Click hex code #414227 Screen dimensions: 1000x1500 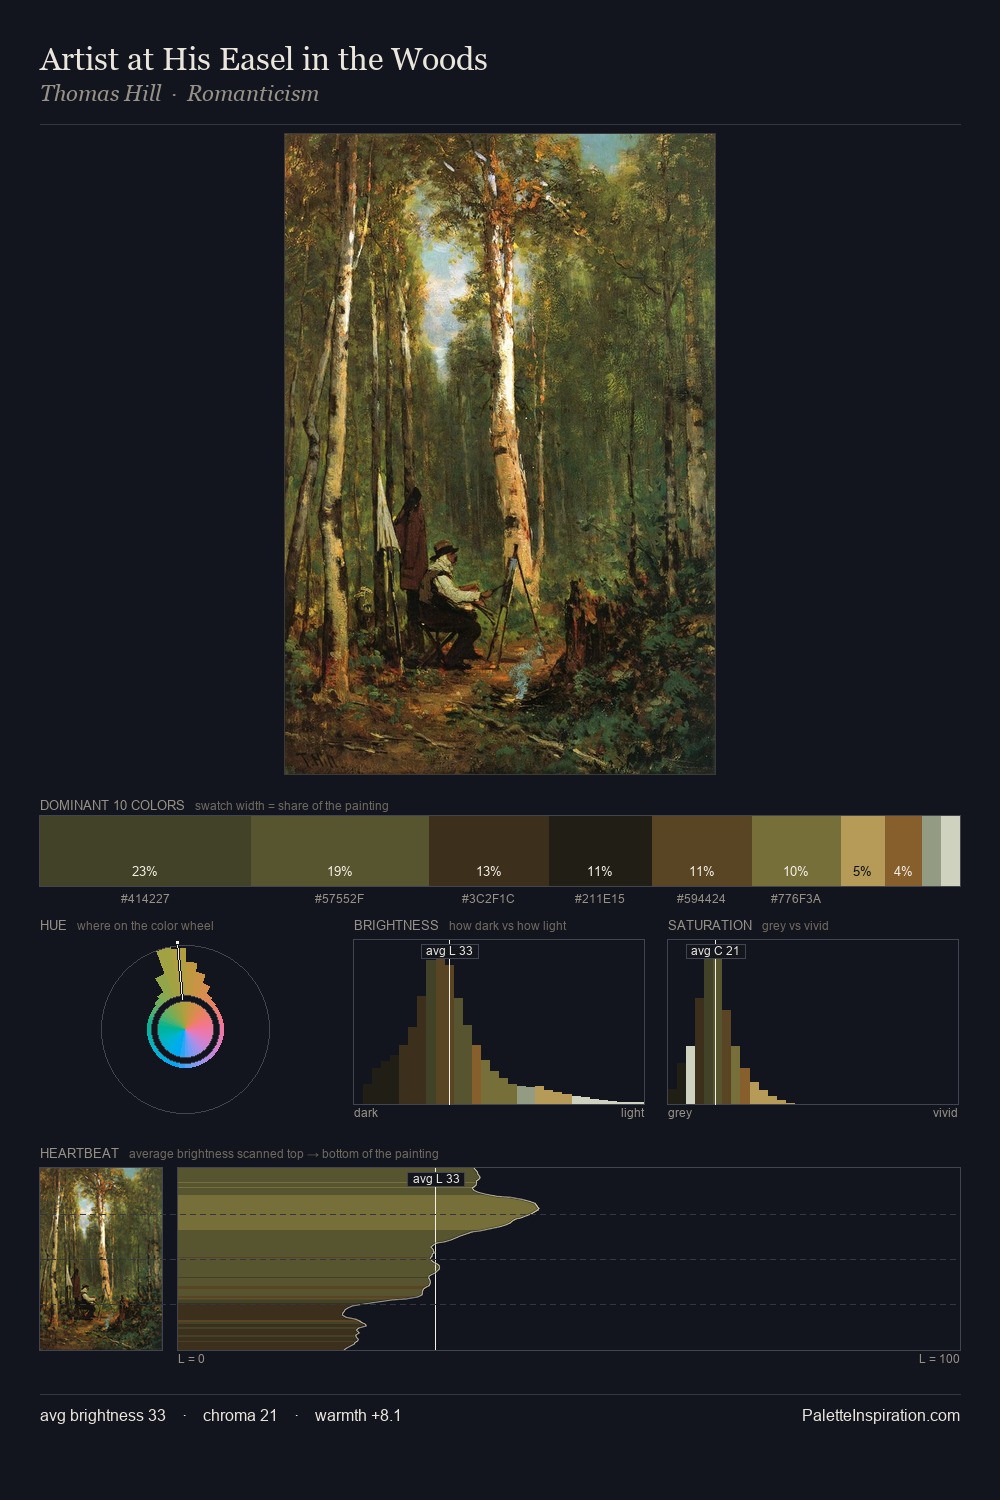pyautogui.click(x=145, y=899)
